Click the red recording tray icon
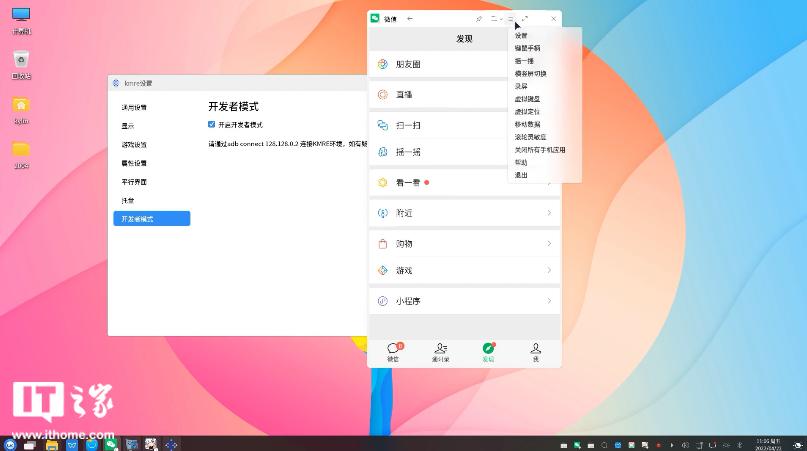Image resolution: width=807 pixels, height=451 pixels. tap(658, 445)
